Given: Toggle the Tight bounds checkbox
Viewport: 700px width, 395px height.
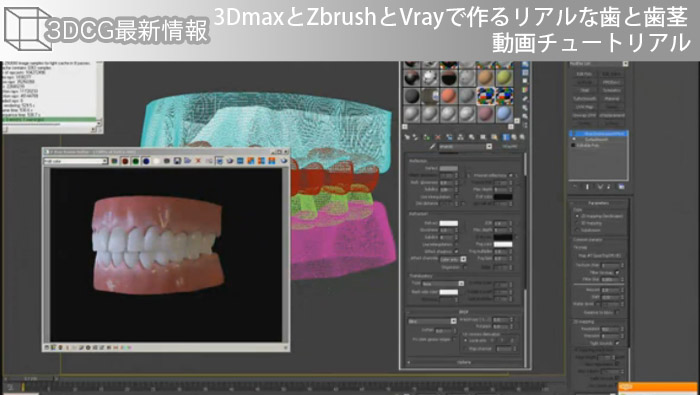Looking at the screenshot, I should [617, 343].
